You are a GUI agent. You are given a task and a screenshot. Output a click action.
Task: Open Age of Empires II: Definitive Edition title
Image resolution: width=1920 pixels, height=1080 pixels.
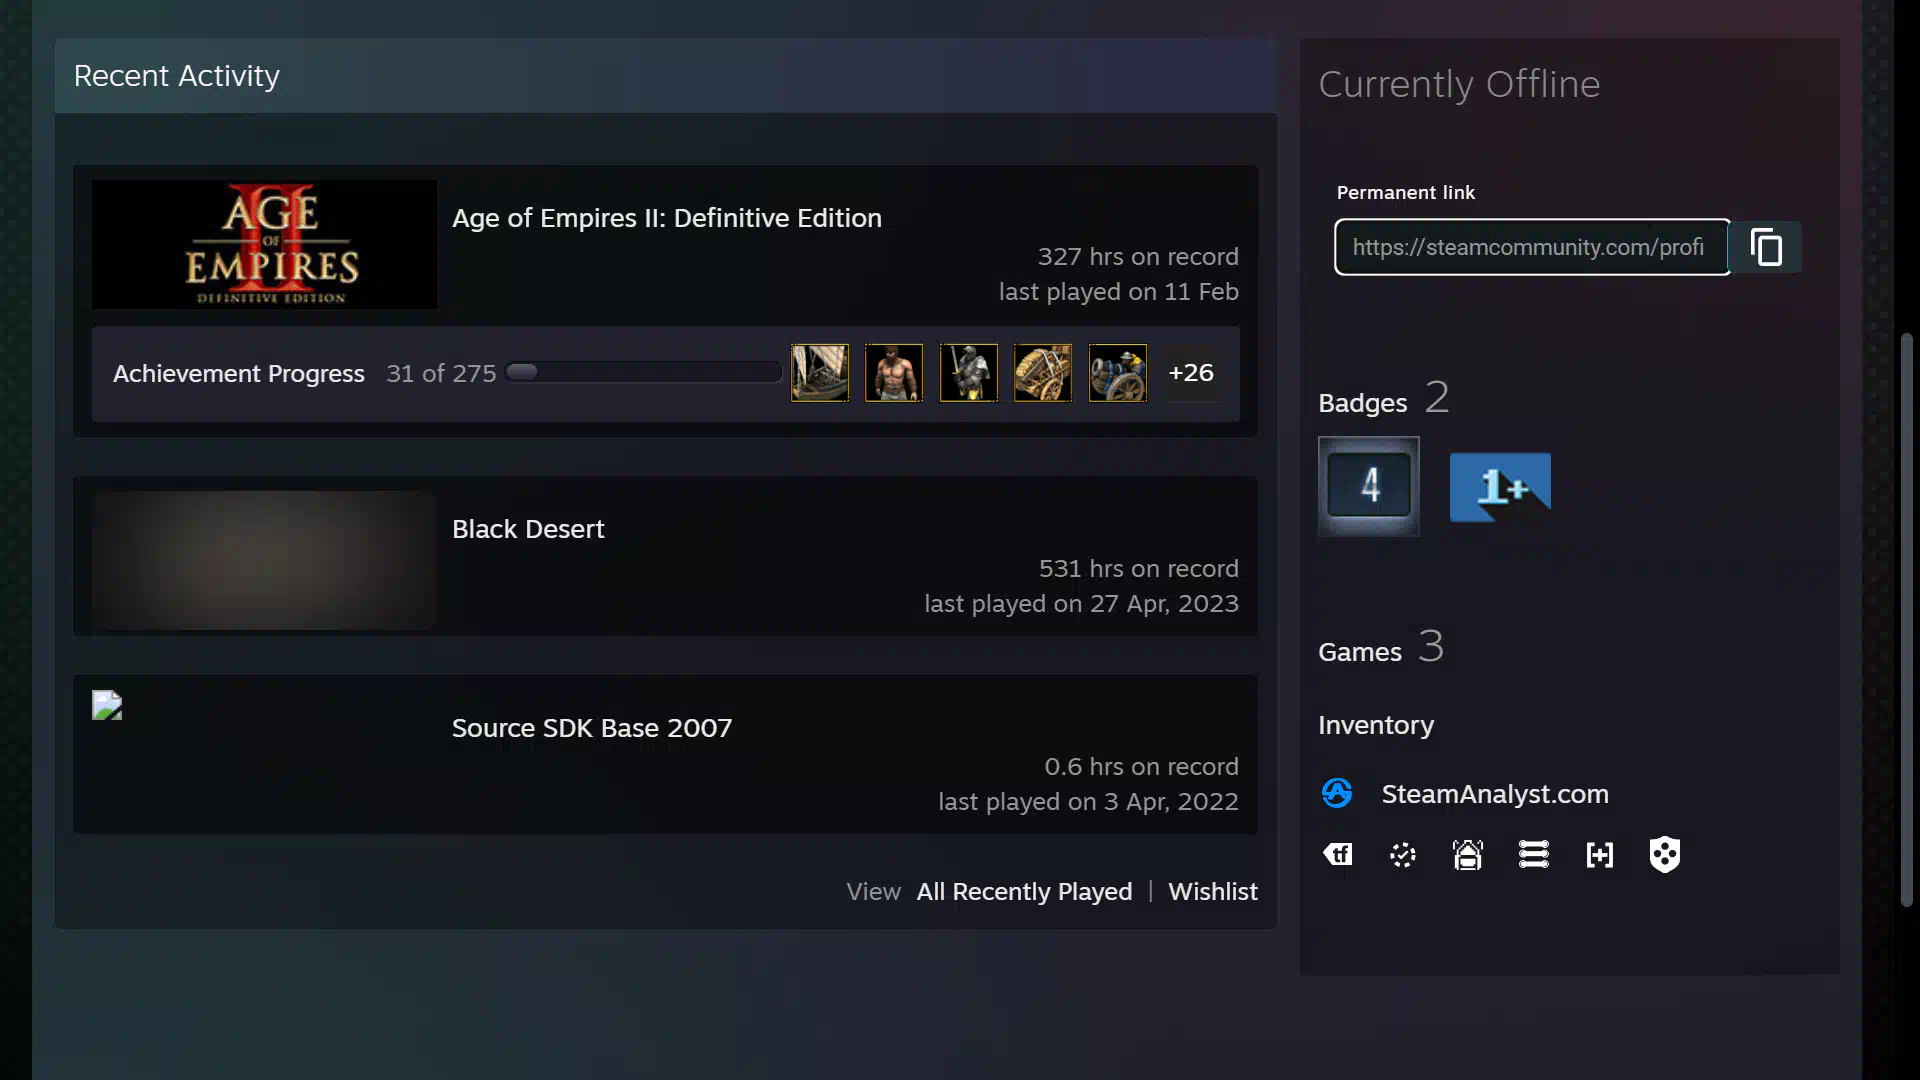667,218
